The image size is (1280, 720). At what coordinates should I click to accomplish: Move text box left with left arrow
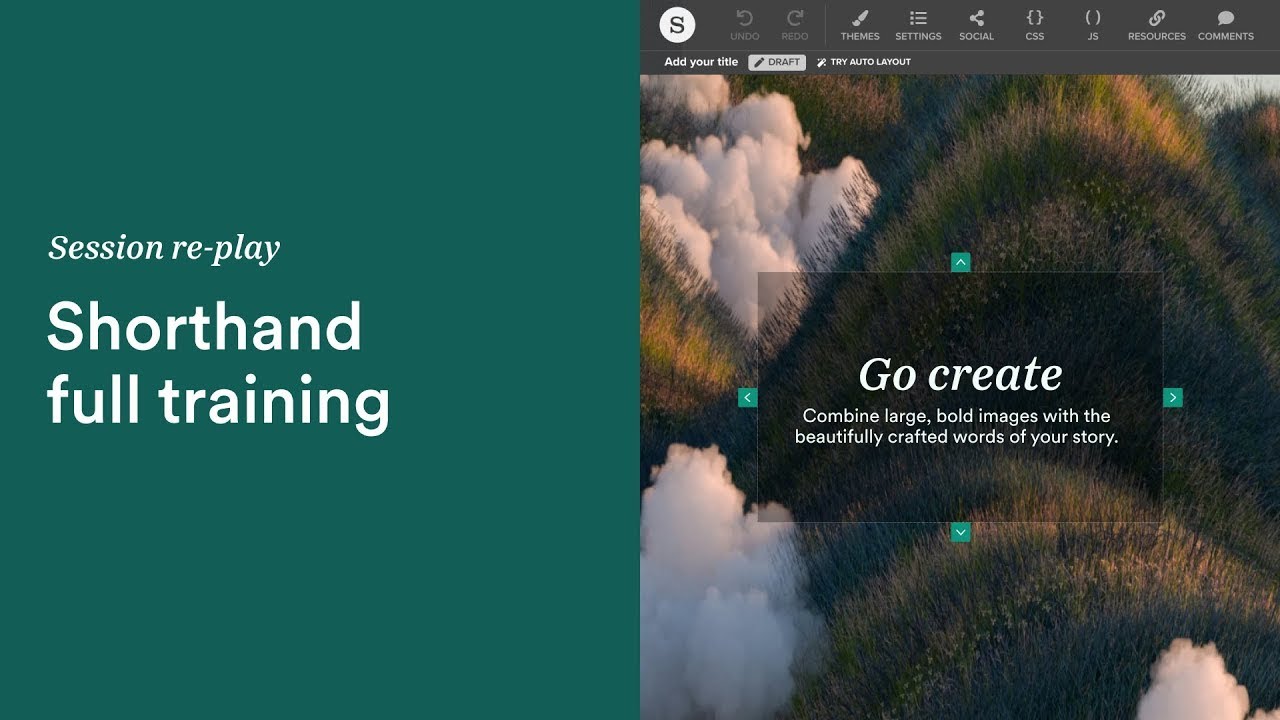click(747, 397)
